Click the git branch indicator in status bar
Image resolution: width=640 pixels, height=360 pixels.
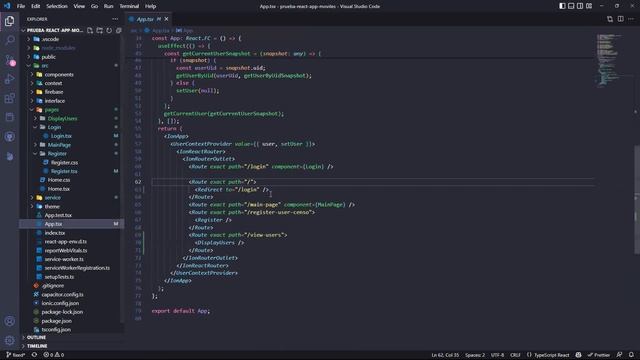pyautogui.click(x=16, y=355)
